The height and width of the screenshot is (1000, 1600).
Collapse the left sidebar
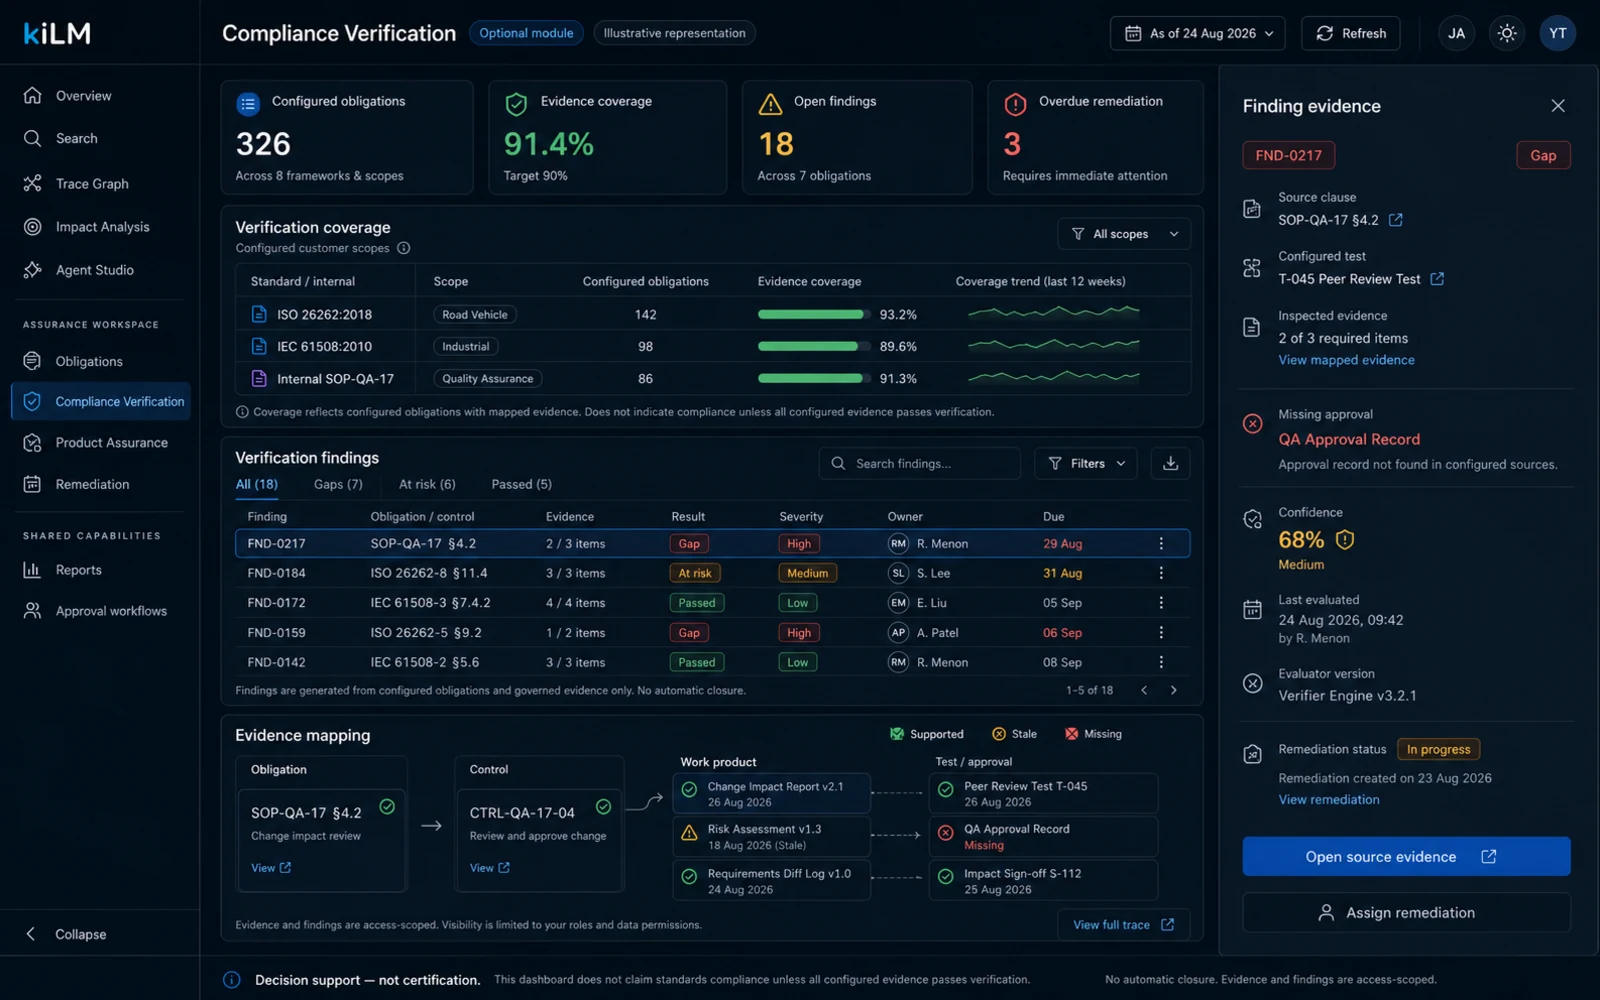(x=66, y=934)
